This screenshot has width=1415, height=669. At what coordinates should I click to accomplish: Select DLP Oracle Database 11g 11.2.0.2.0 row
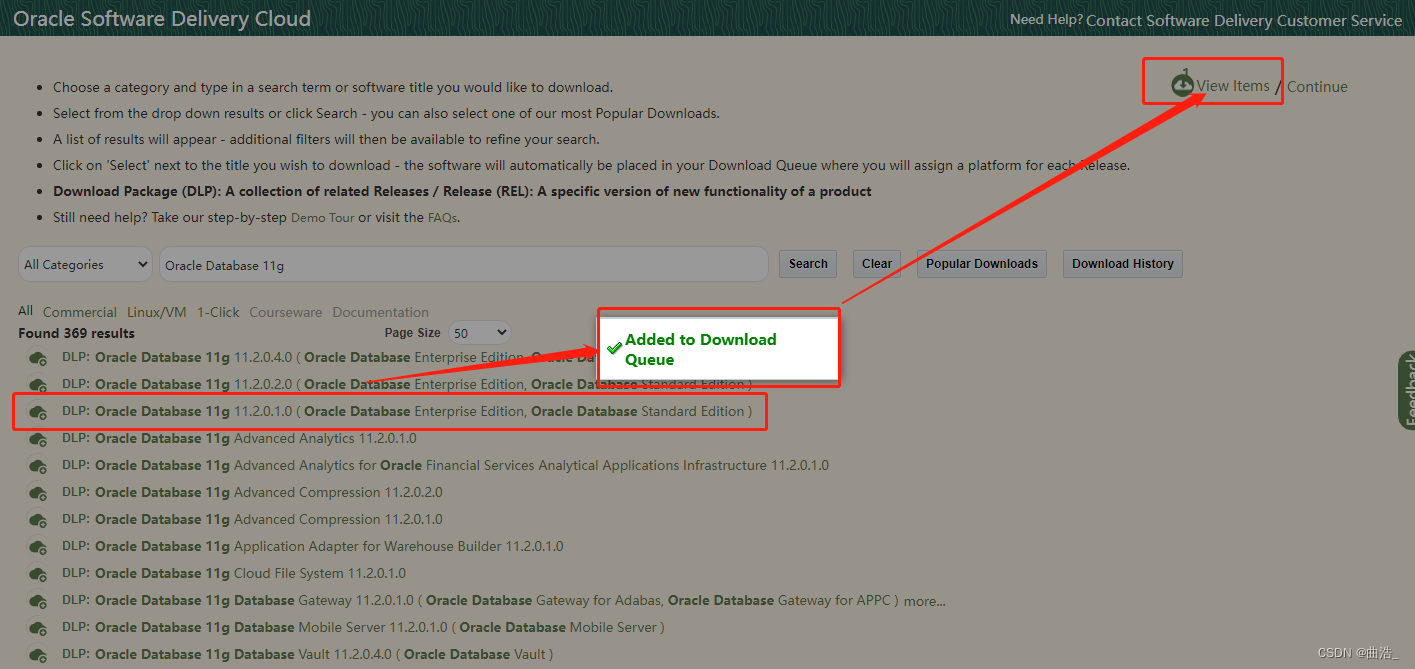tap(407, 384)
